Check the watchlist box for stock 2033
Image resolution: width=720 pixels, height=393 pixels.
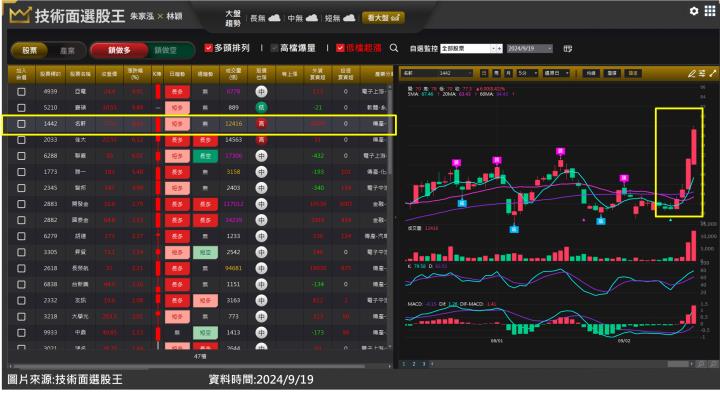tap(21, 140)
